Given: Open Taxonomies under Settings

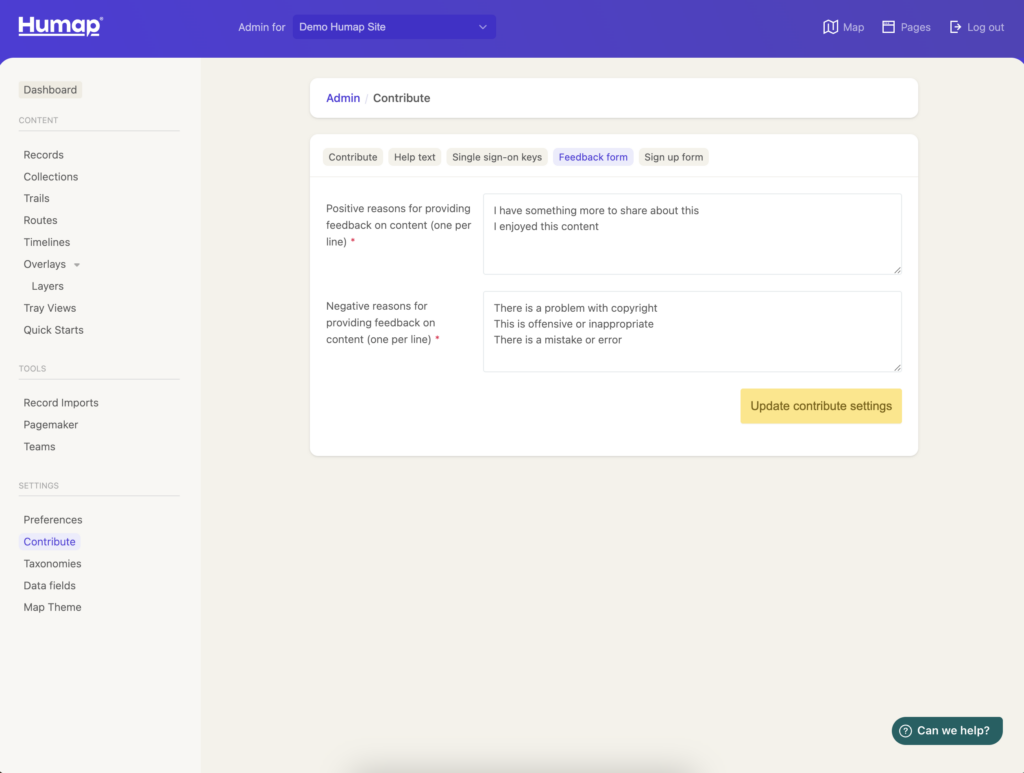Looking at the screenshot, I should pyautogui.click(x=53, y=563).
